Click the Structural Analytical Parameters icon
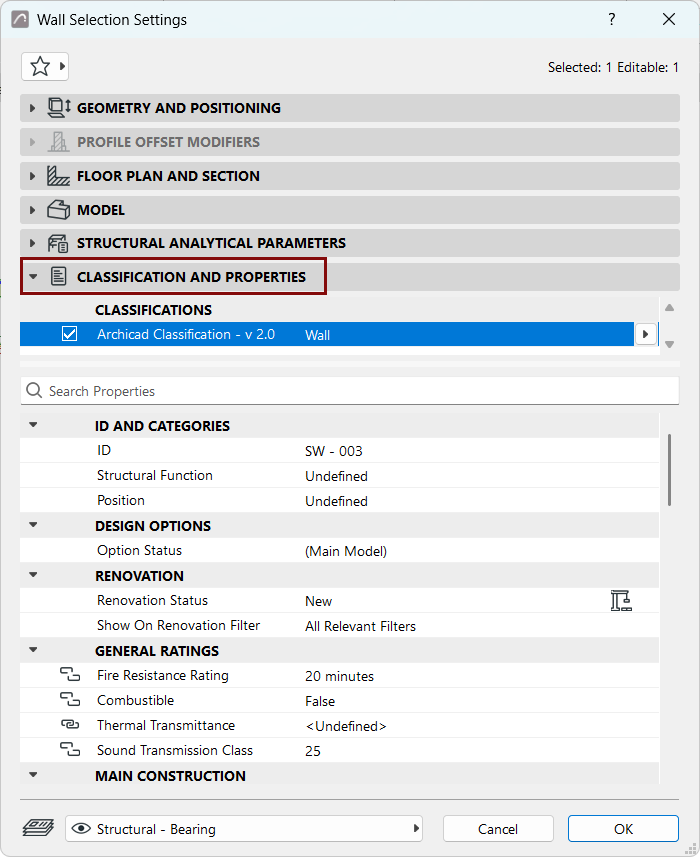Viewport: 700px width, 857px height. click(58, 243)
